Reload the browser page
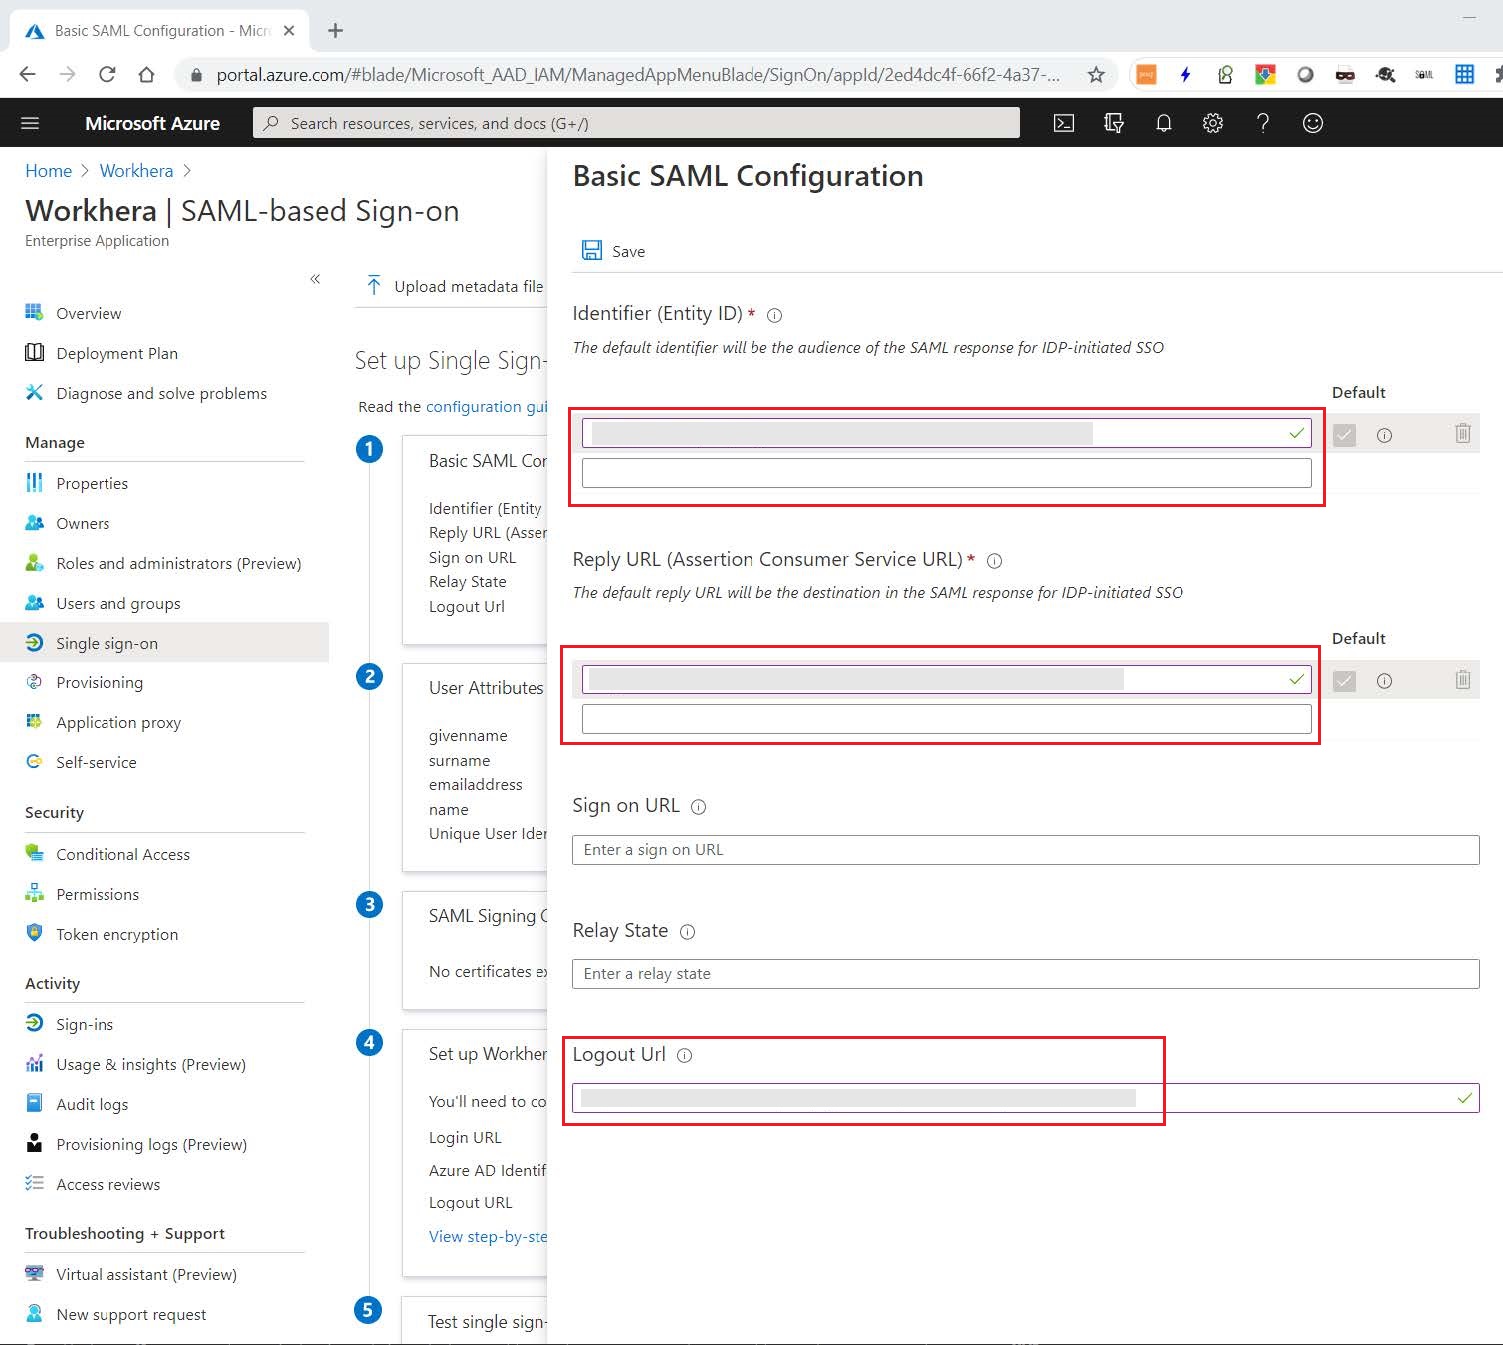 click(x=107, y=74)
